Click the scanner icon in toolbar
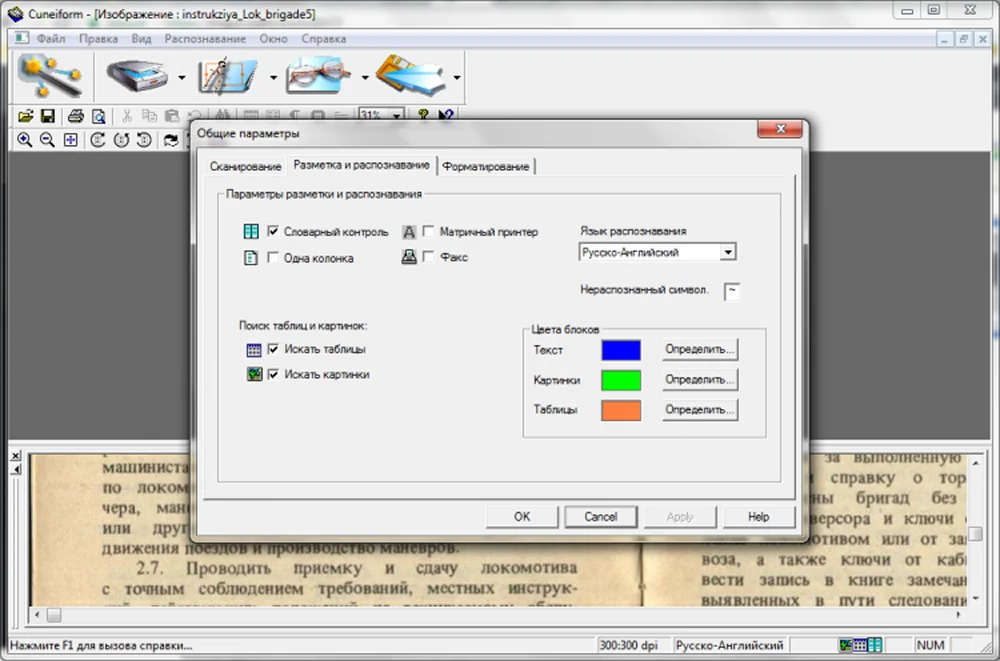 [136, 77]
